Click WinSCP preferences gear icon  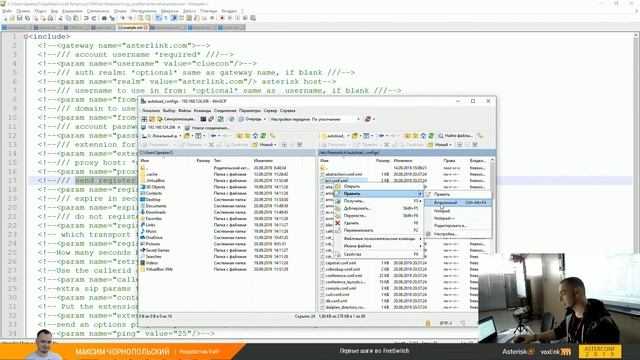231,119
